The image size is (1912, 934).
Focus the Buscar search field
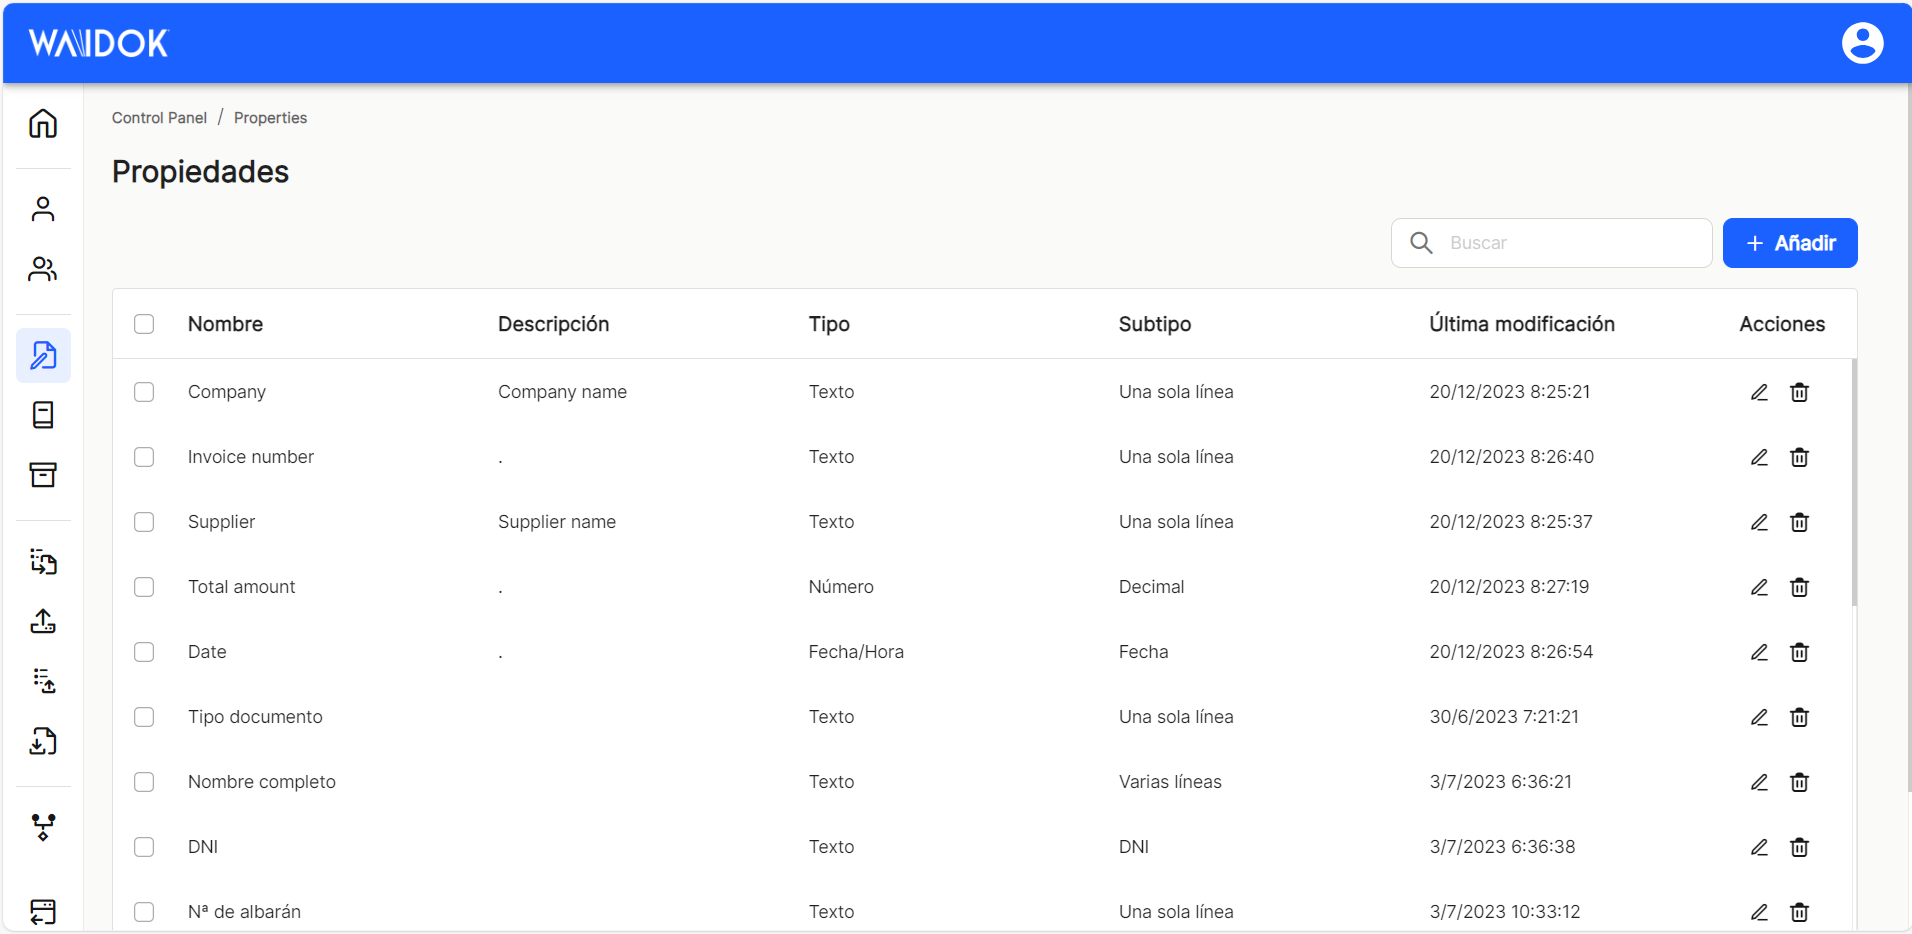click(x=1551, y=243)
